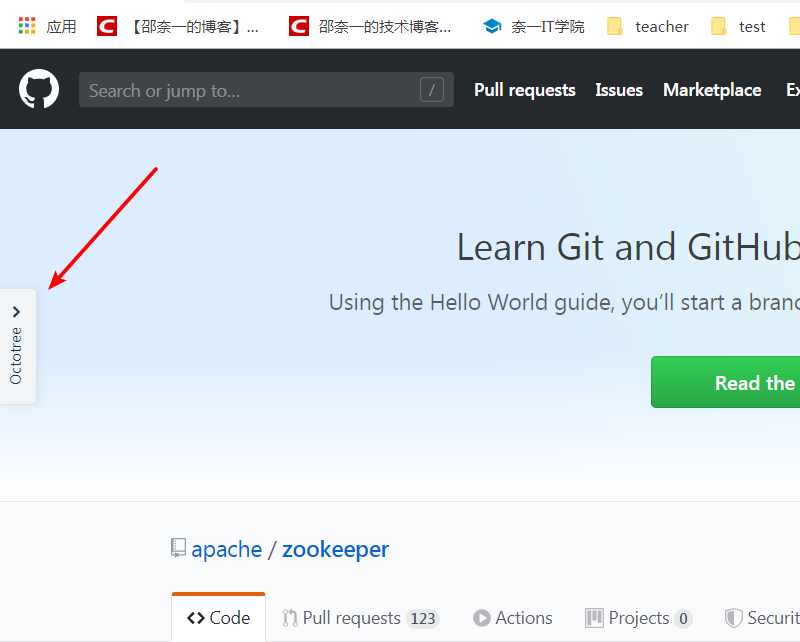800x642 pixels.
Task: Click the green Read the guide button
Action: tap(726, 382)
